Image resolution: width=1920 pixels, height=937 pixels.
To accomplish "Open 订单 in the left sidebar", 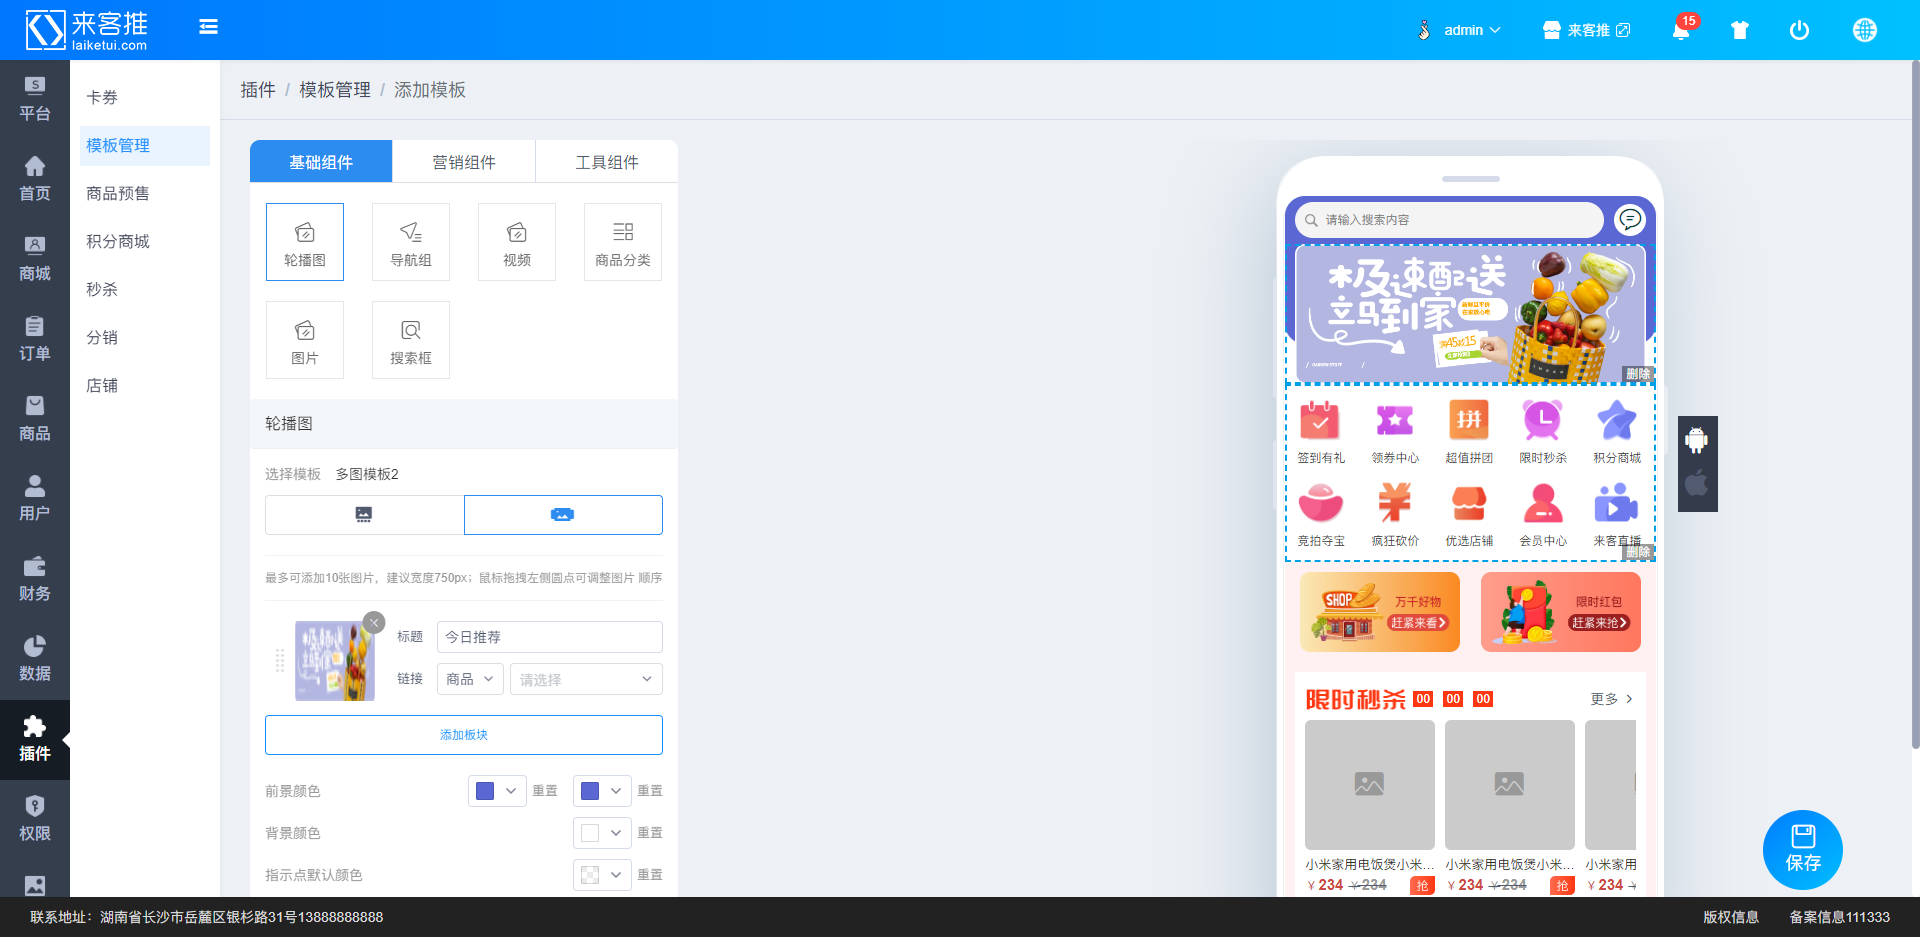I will (35, 340).
